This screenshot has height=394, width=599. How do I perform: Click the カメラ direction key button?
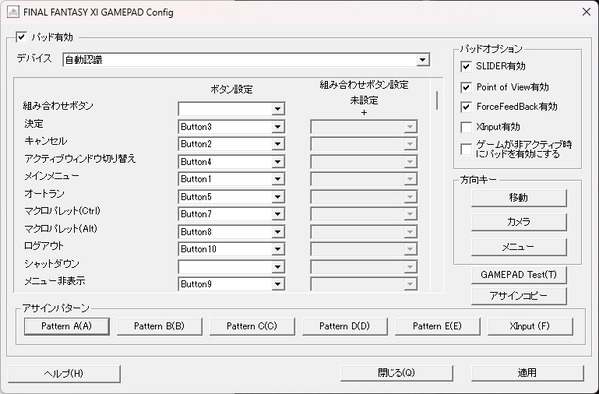[x=518, y=222]
